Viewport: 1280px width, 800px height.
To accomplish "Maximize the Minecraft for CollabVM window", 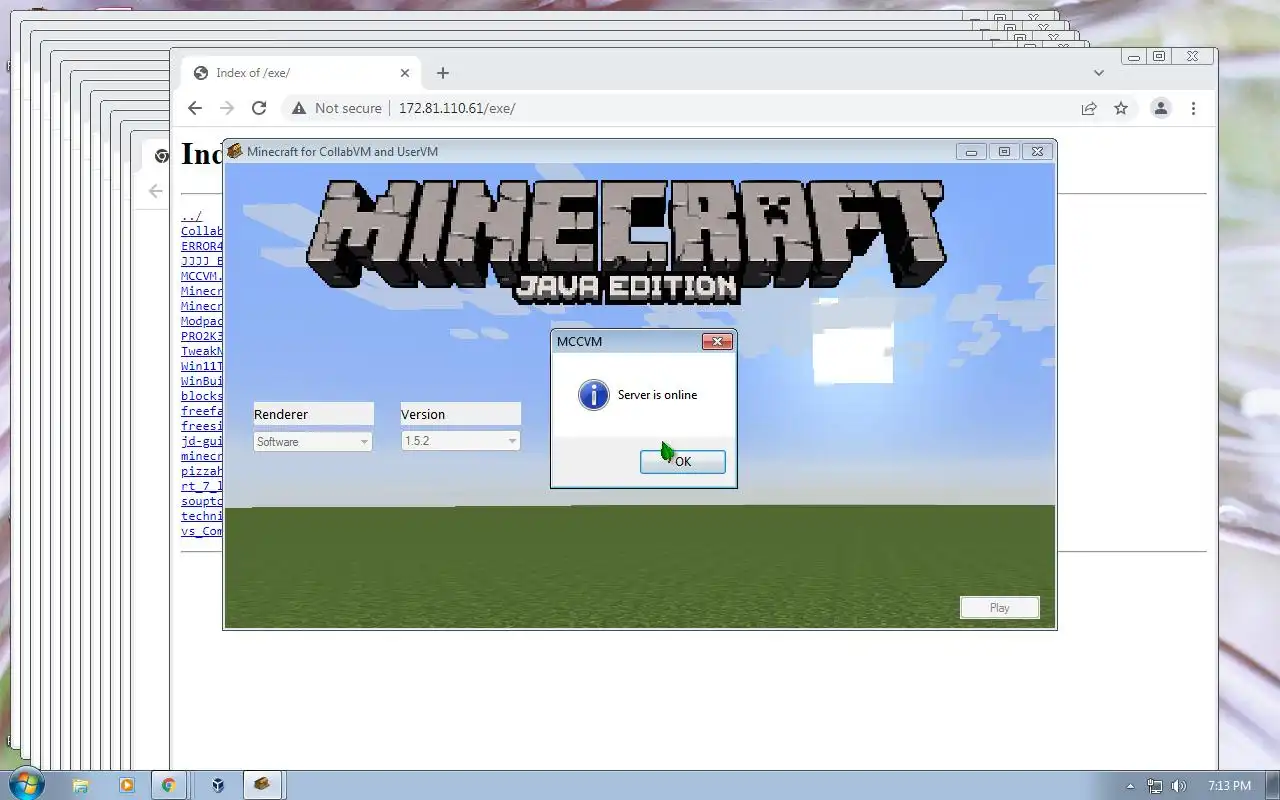I will click(1004, 152).
